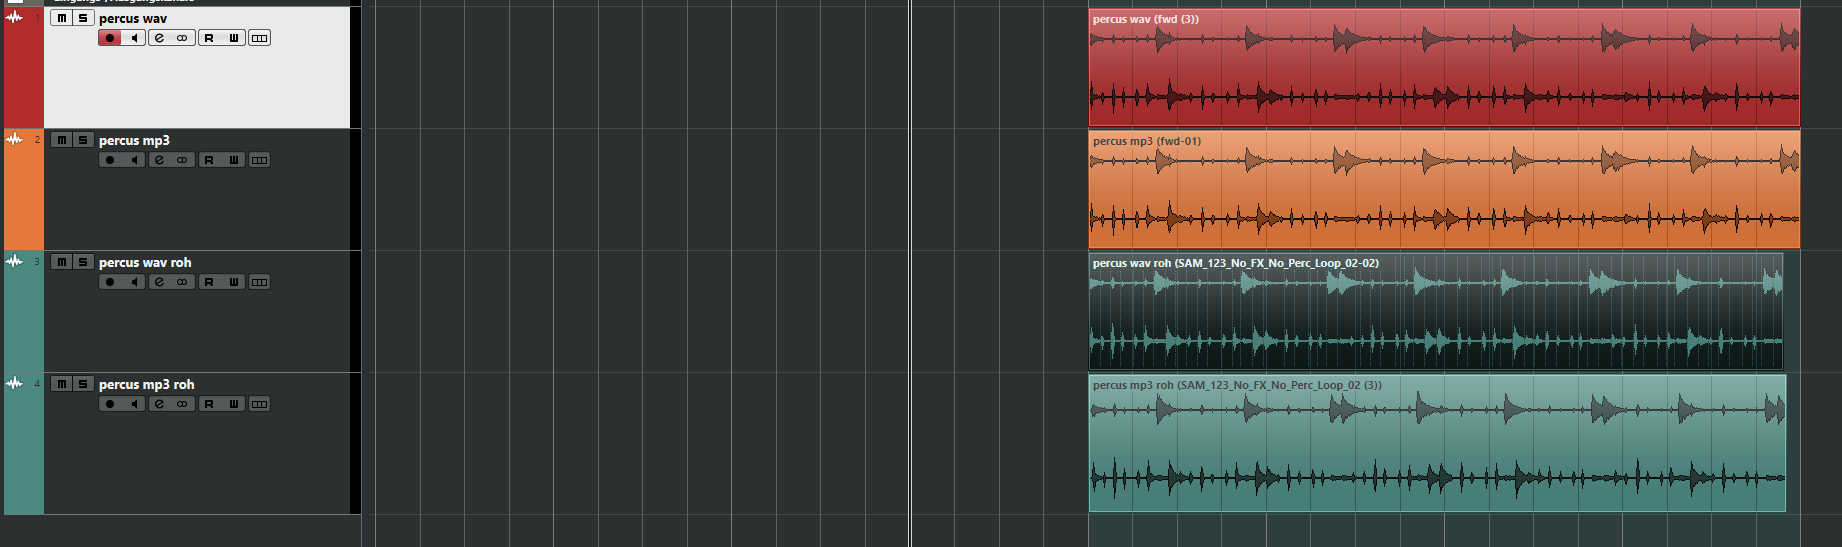Arm record on percus mp3 roh track
The width and height of the screenshot is (1842, 547).
click(110, 404)
